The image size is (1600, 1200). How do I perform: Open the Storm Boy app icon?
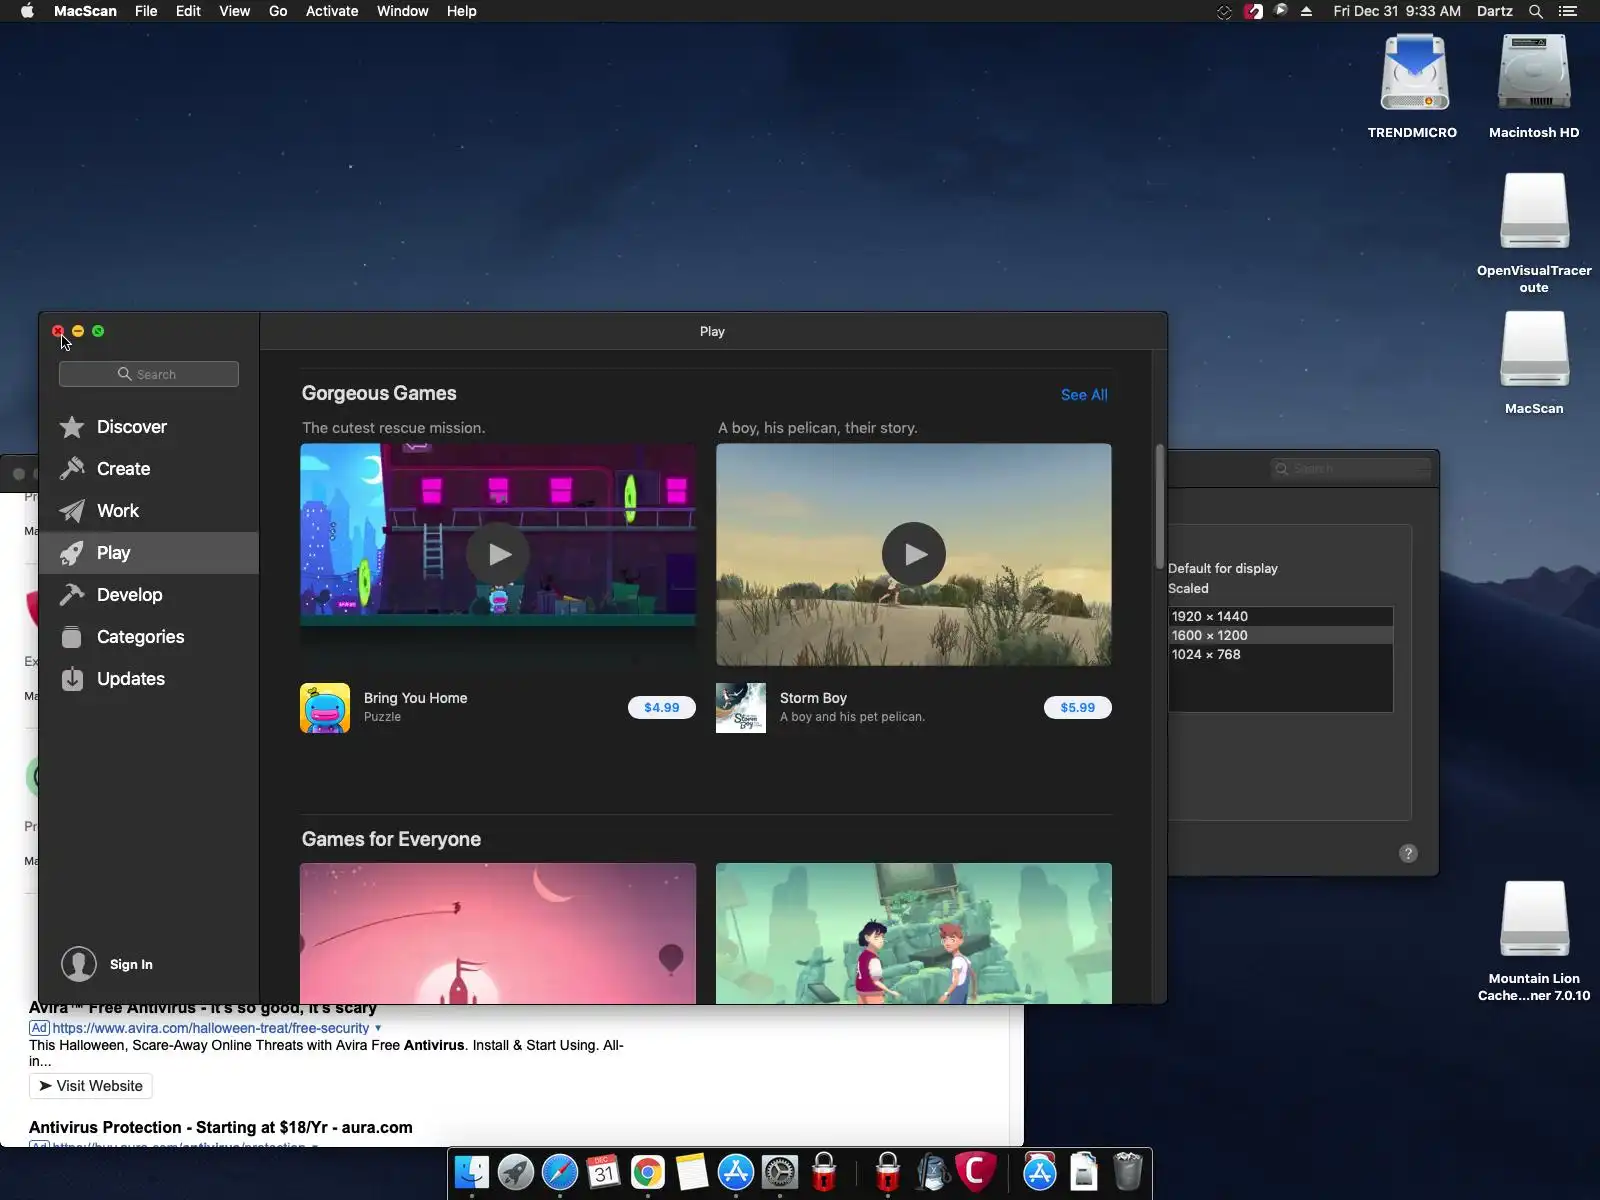(741, 708)
